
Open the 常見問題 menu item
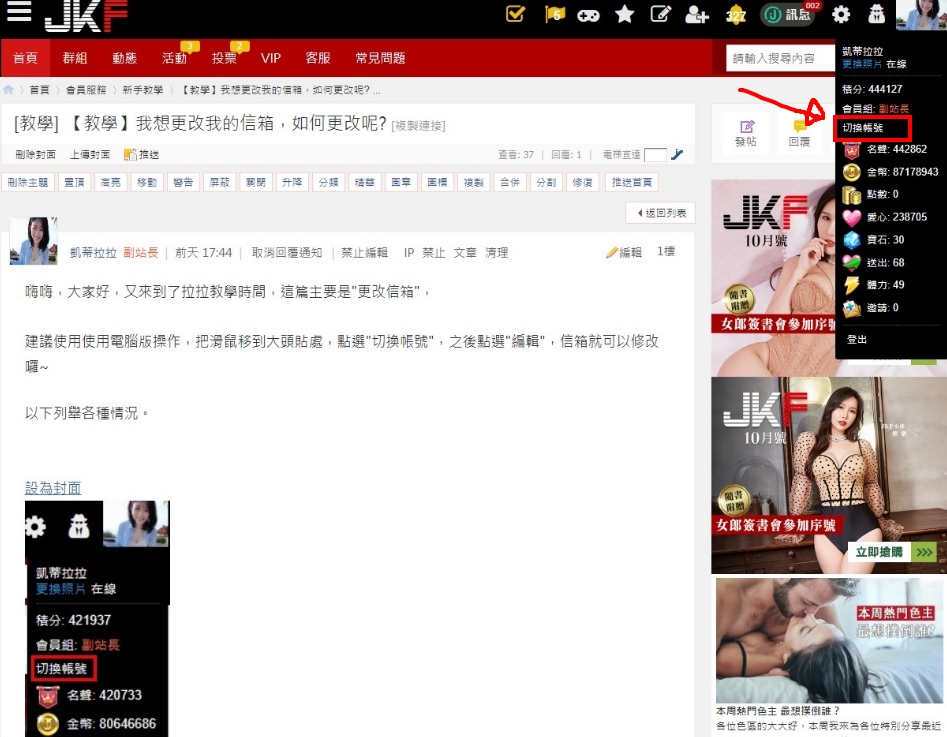[380, 58]
